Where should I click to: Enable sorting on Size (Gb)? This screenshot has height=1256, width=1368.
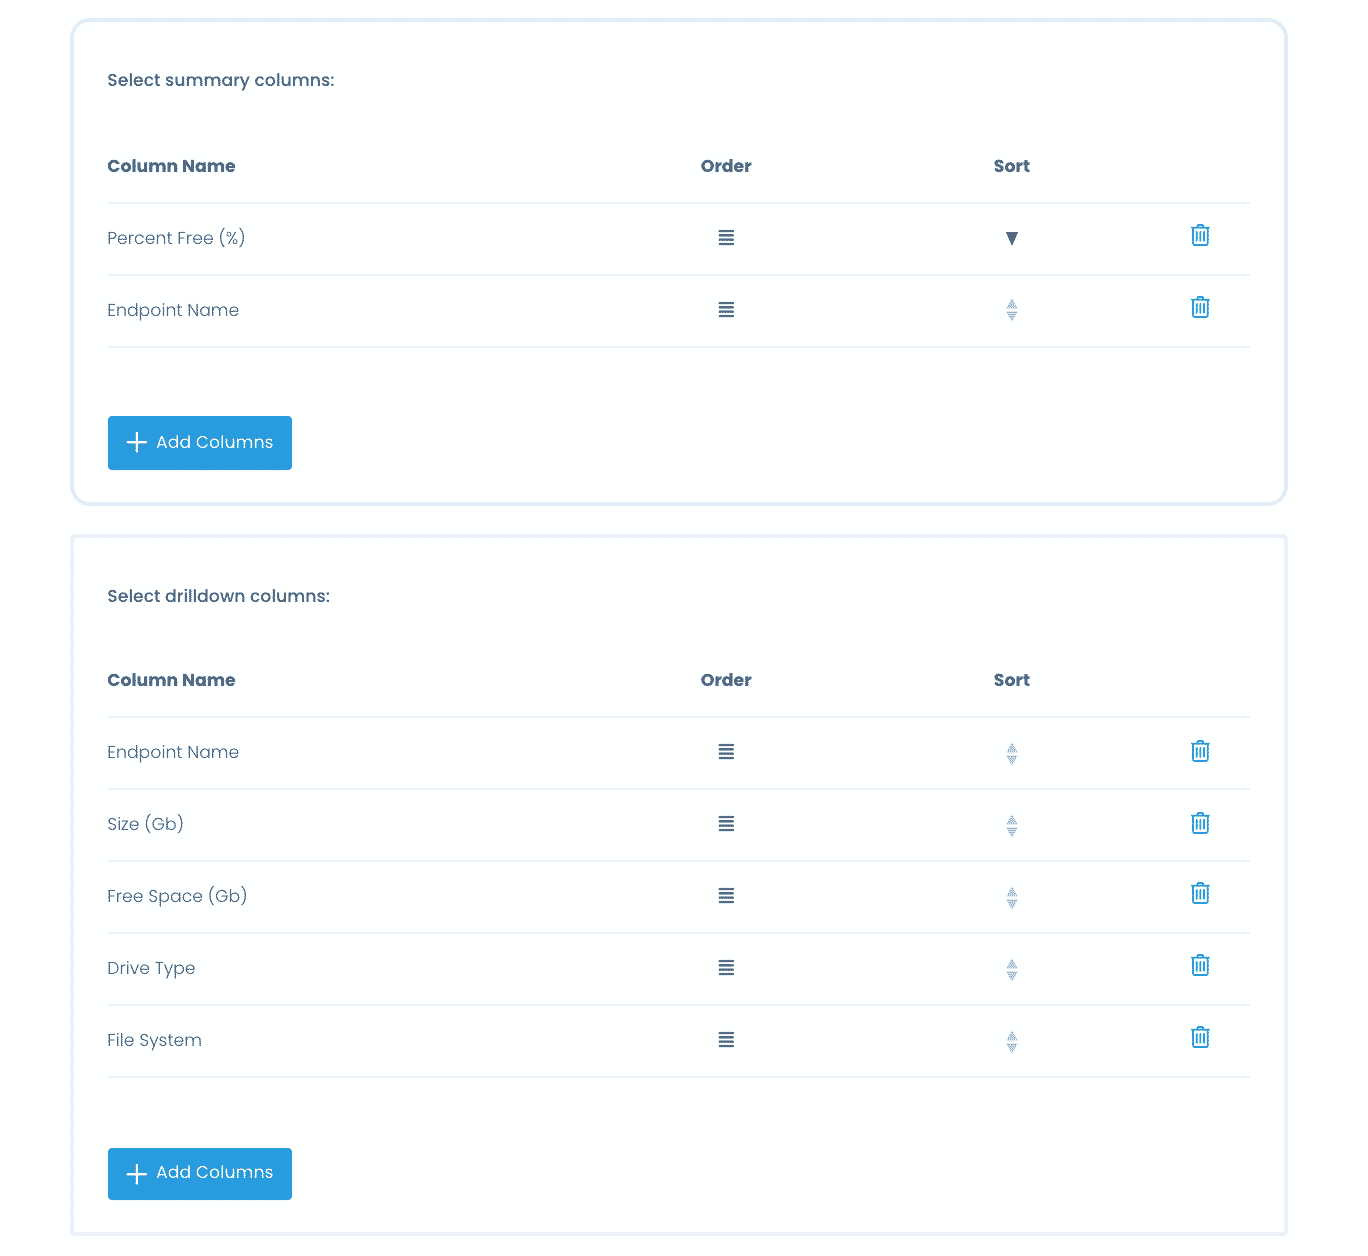[x=1012, y=826]
